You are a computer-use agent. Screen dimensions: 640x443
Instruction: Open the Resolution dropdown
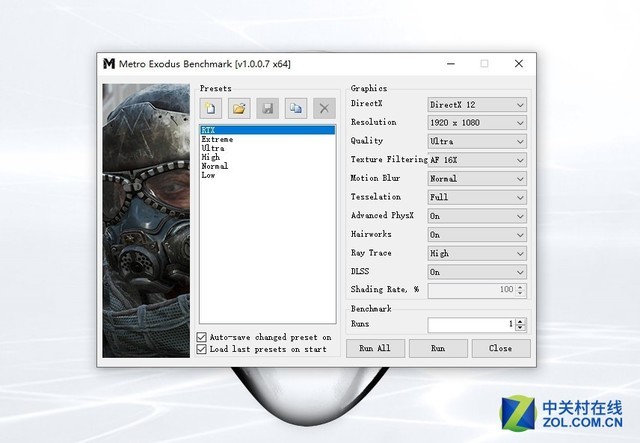click(477, 122)
